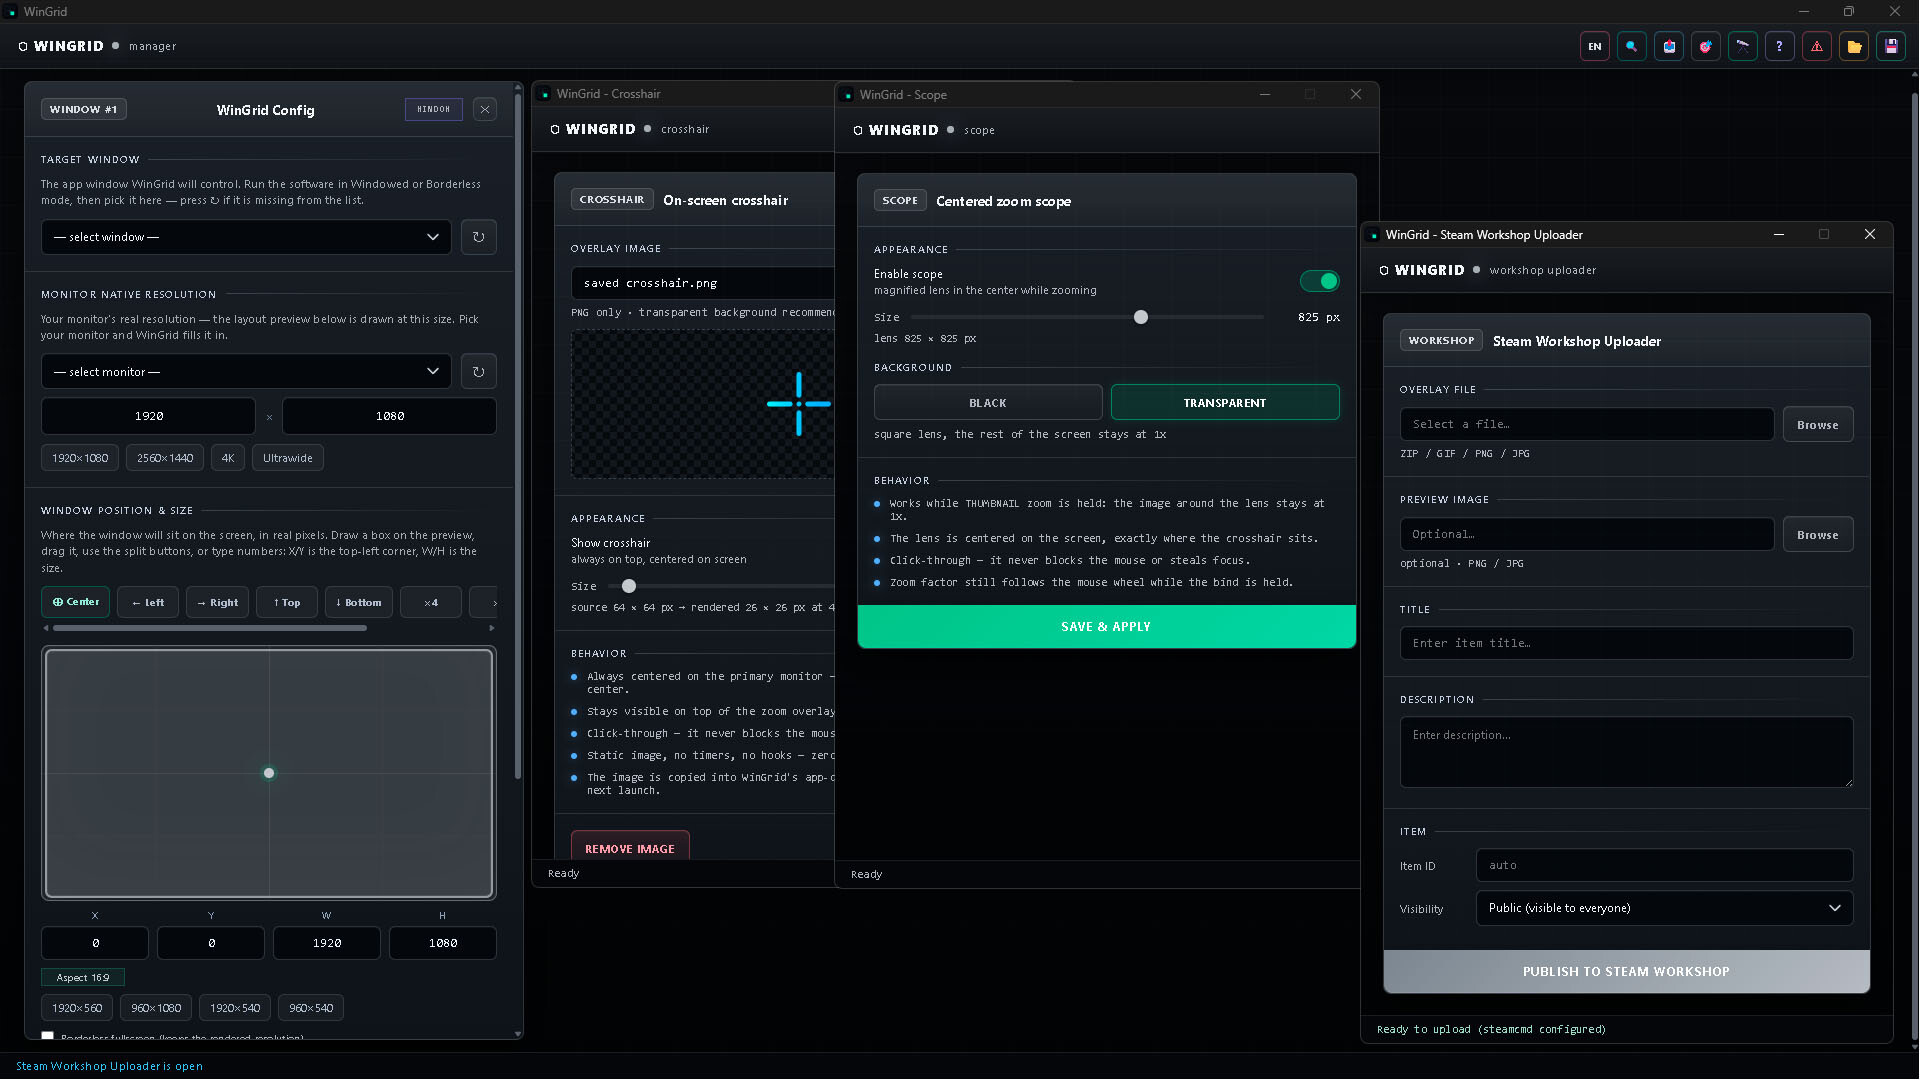Snap window to Top split
Screen dimensions: 1920x1080
point(287,602)
